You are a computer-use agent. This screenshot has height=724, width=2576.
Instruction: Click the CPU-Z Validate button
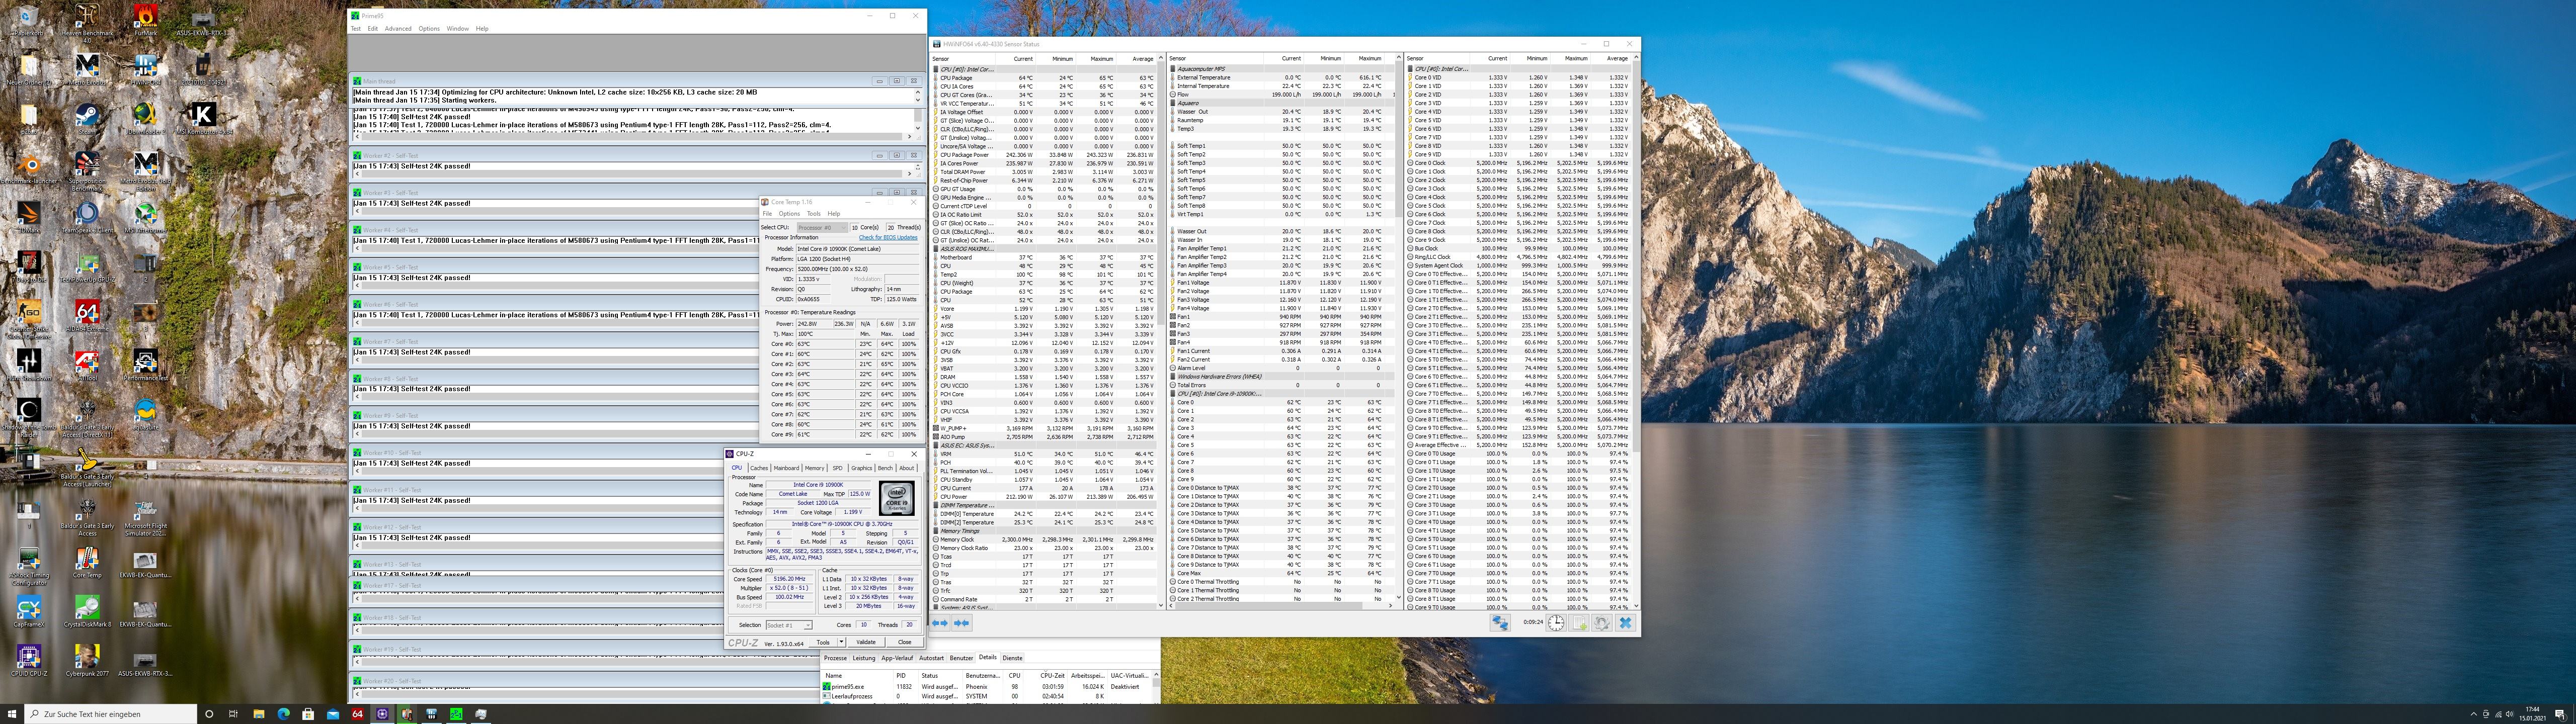click(866, 642)
